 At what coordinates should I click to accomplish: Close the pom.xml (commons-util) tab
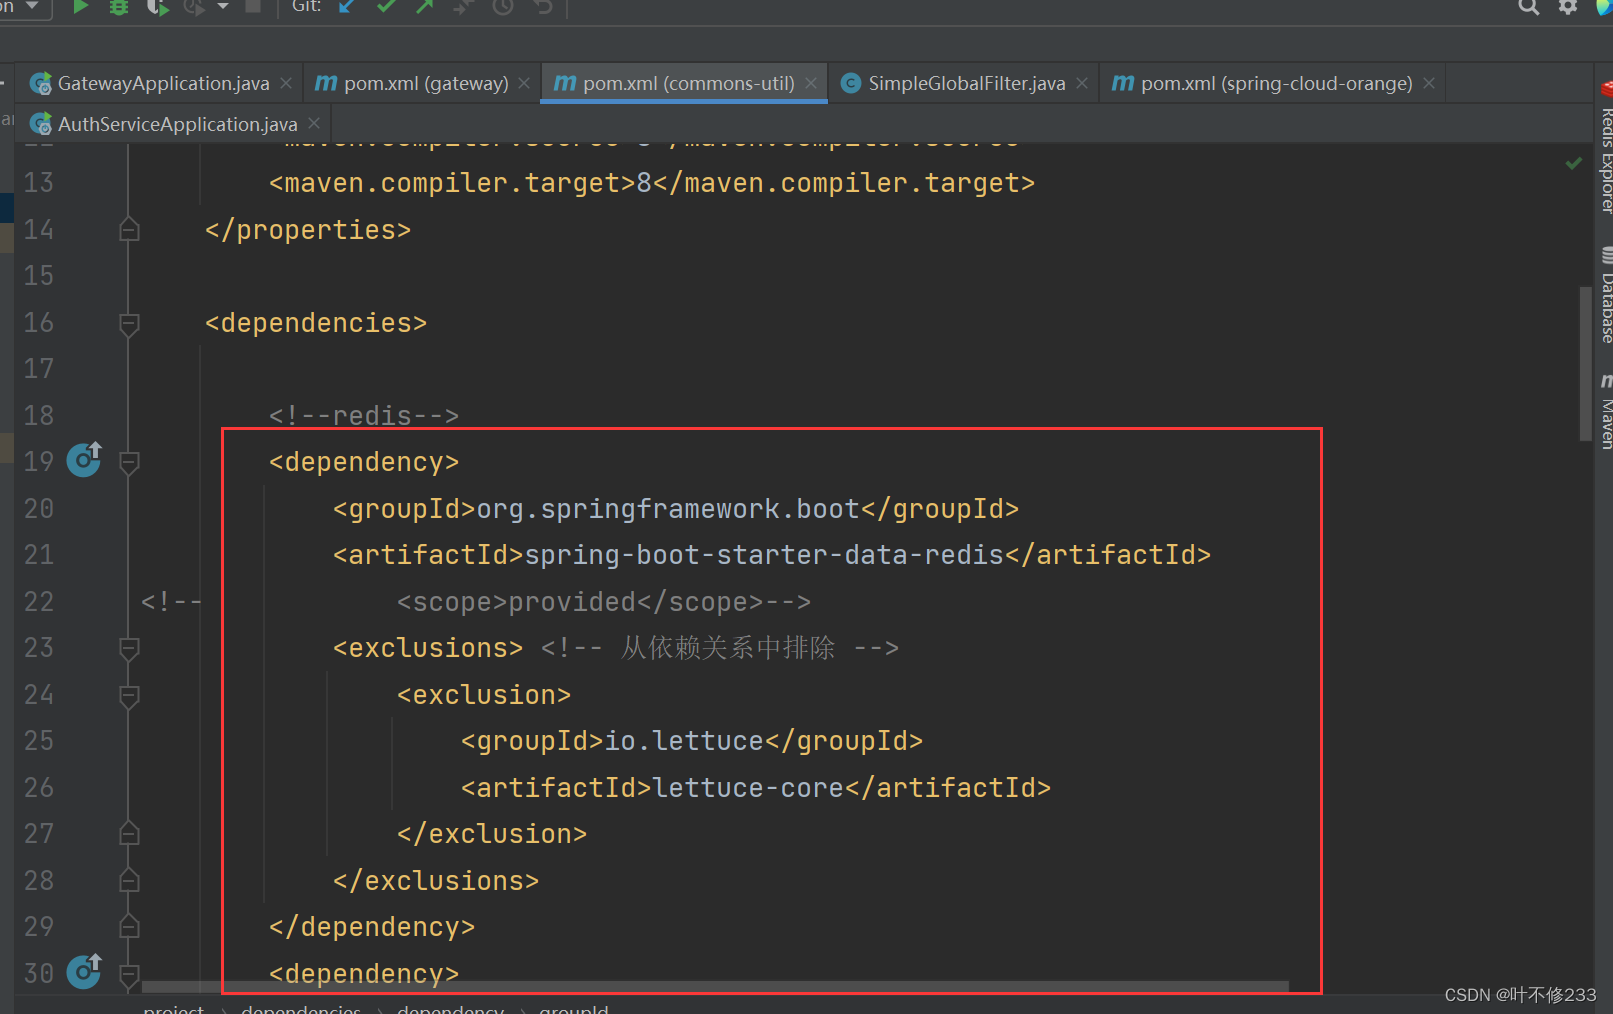pyautogui.click(x=811, y=83)
